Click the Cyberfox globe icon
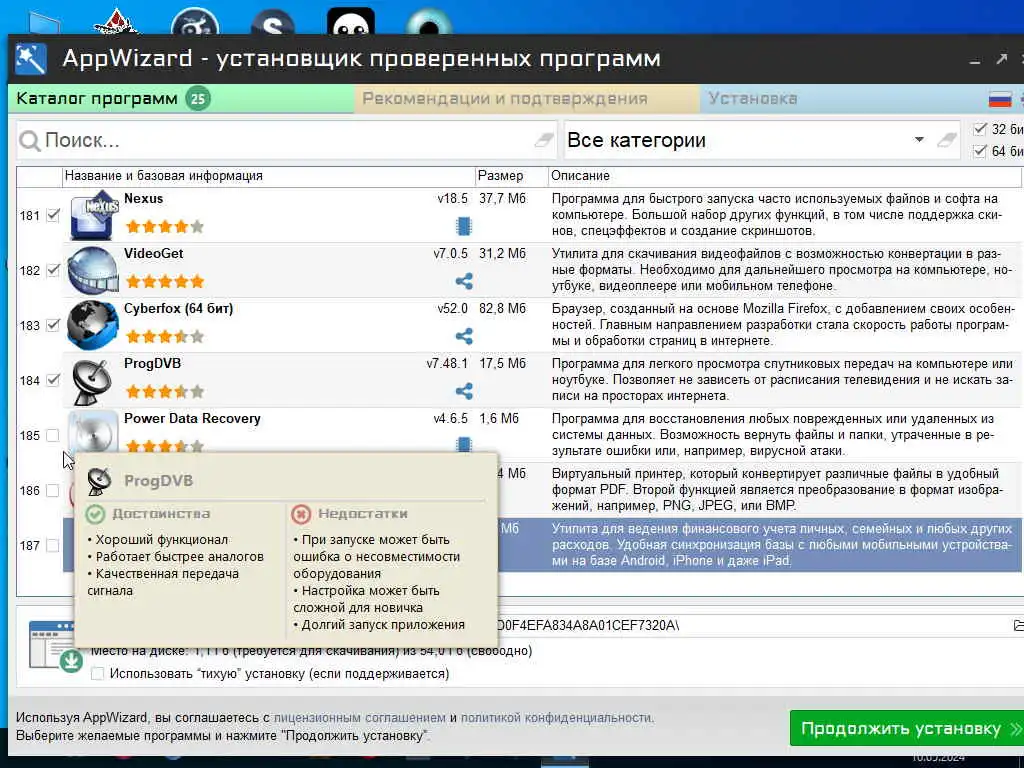Image resolution: width=1024 pixels, height=768 pixels. click(x=93, y=325)
